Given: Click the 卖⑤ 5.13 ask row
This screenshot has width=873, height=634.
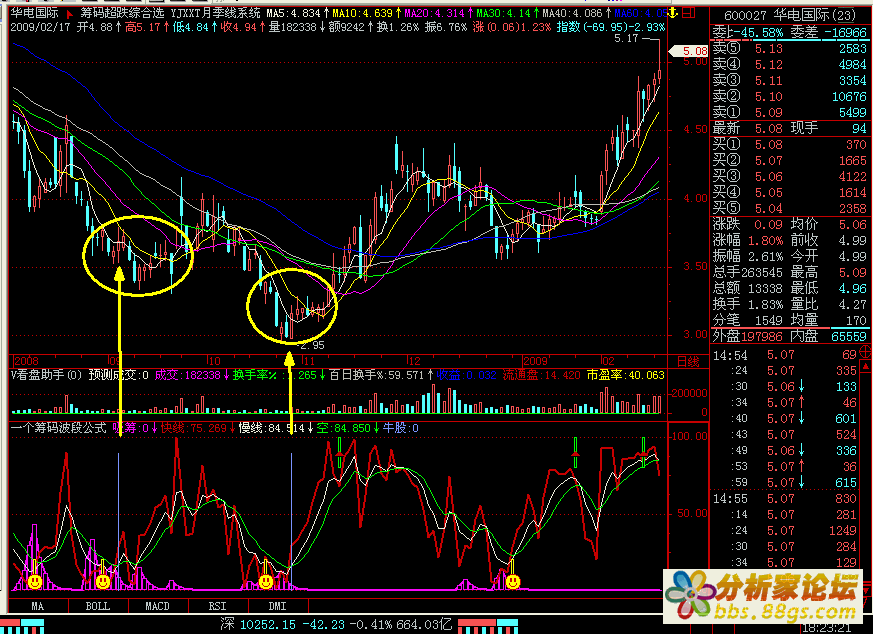Looking at the screenshot, I should [x=790, y=49].
